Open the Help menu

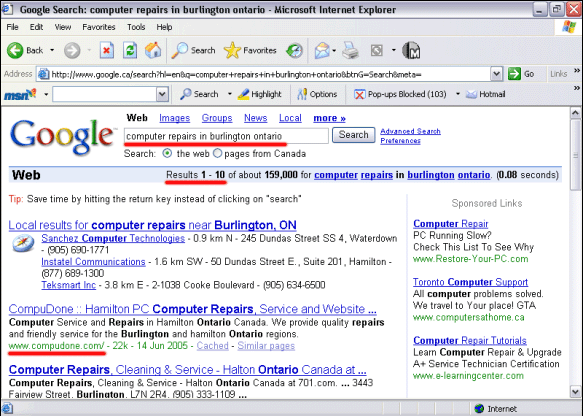[x=164, y=27]
